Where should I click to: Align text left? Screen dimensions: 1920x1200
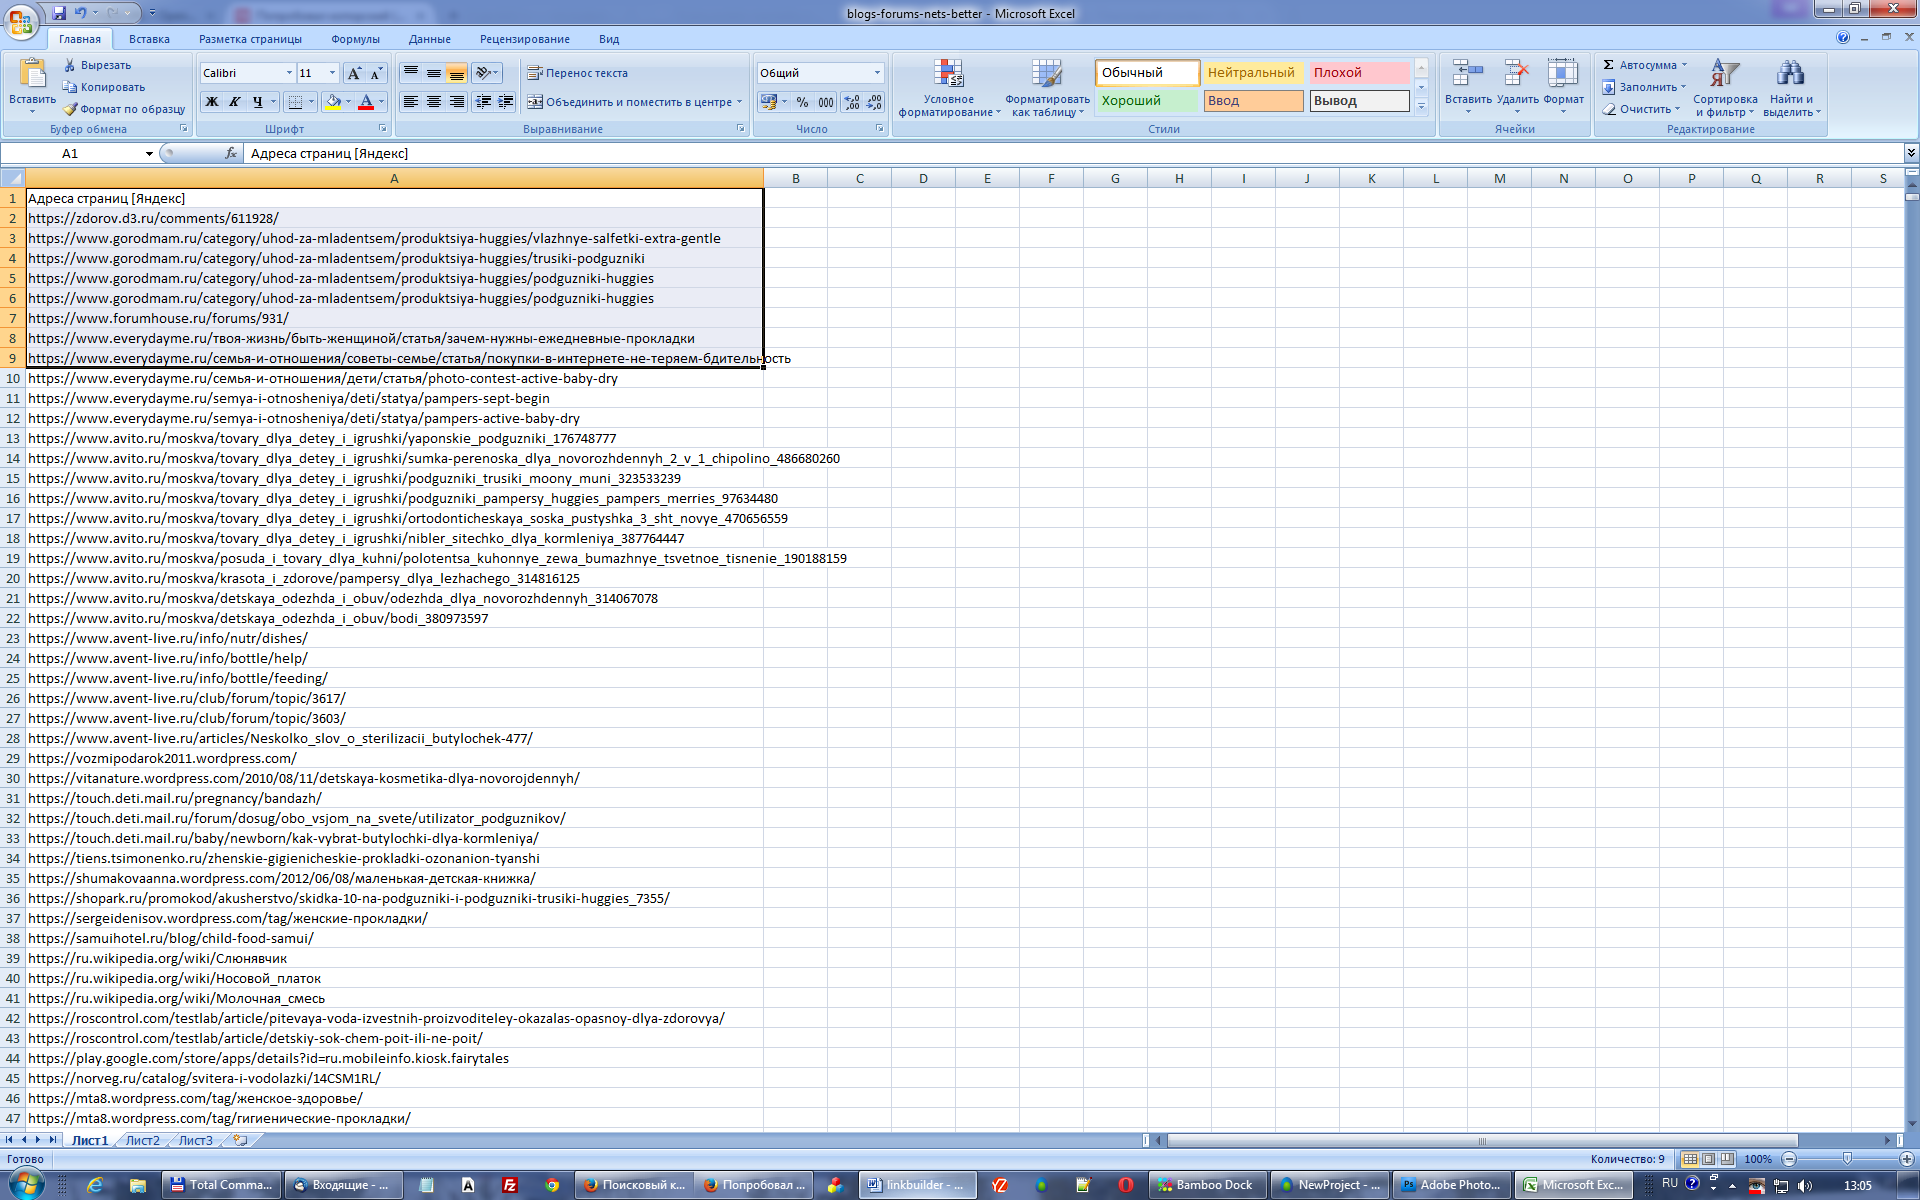pyautogui.click(x=410, y=102)
